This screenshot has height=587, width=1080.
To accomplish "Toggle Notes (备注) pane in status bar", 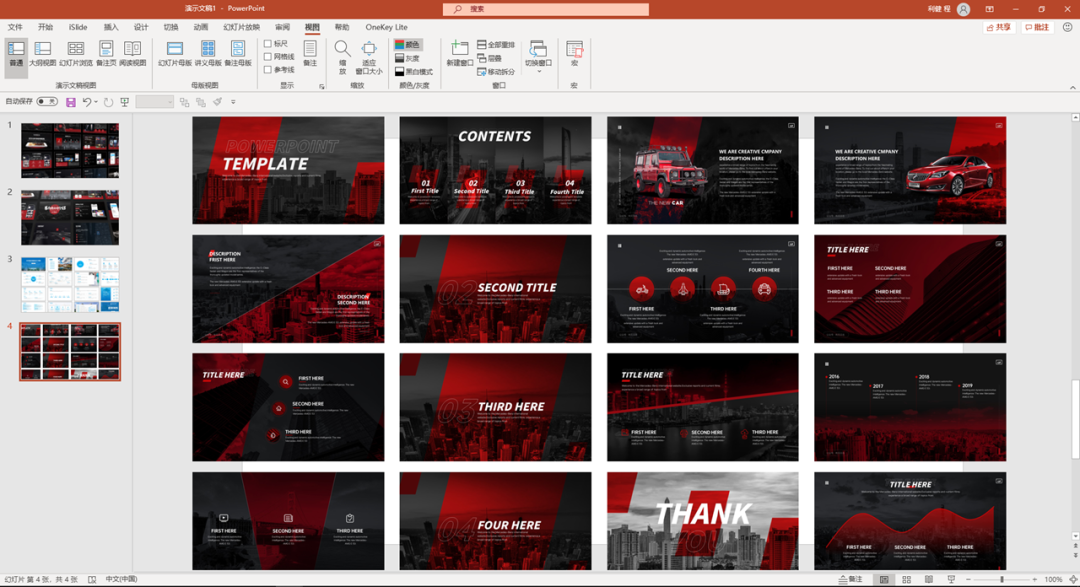I will tap(851, 579).
